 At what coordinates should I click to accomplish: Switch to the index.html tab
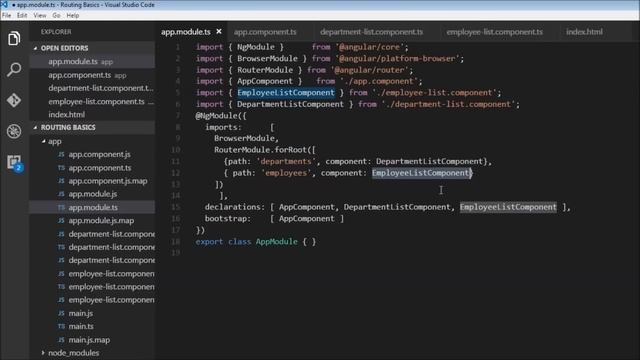[584, 32]
